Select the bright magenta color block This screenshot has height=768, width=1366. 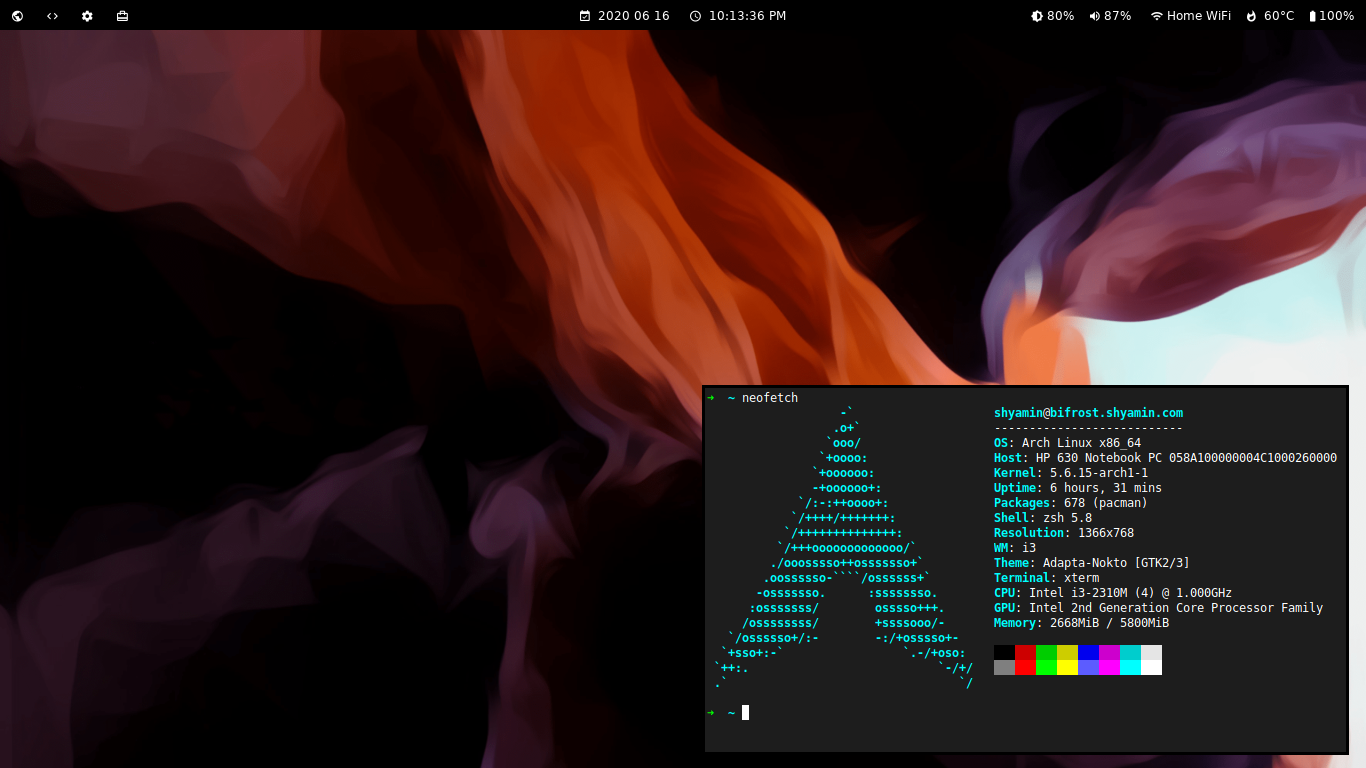(x=1109, y=667)
